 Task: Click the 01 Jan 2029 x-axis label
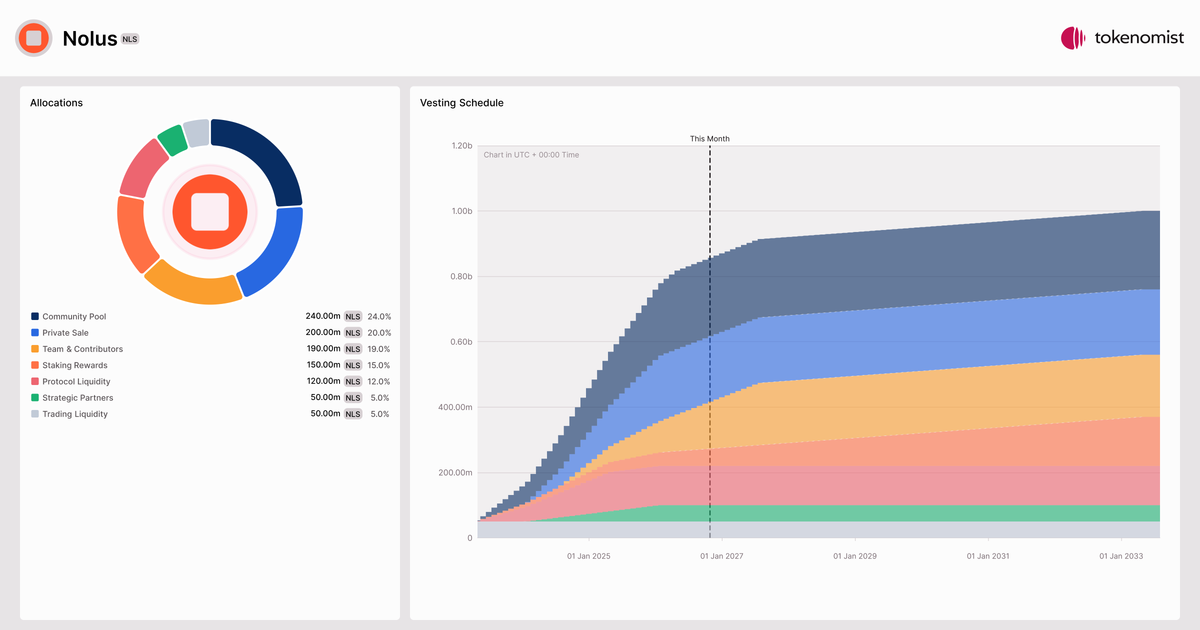(x=855, y=555)
